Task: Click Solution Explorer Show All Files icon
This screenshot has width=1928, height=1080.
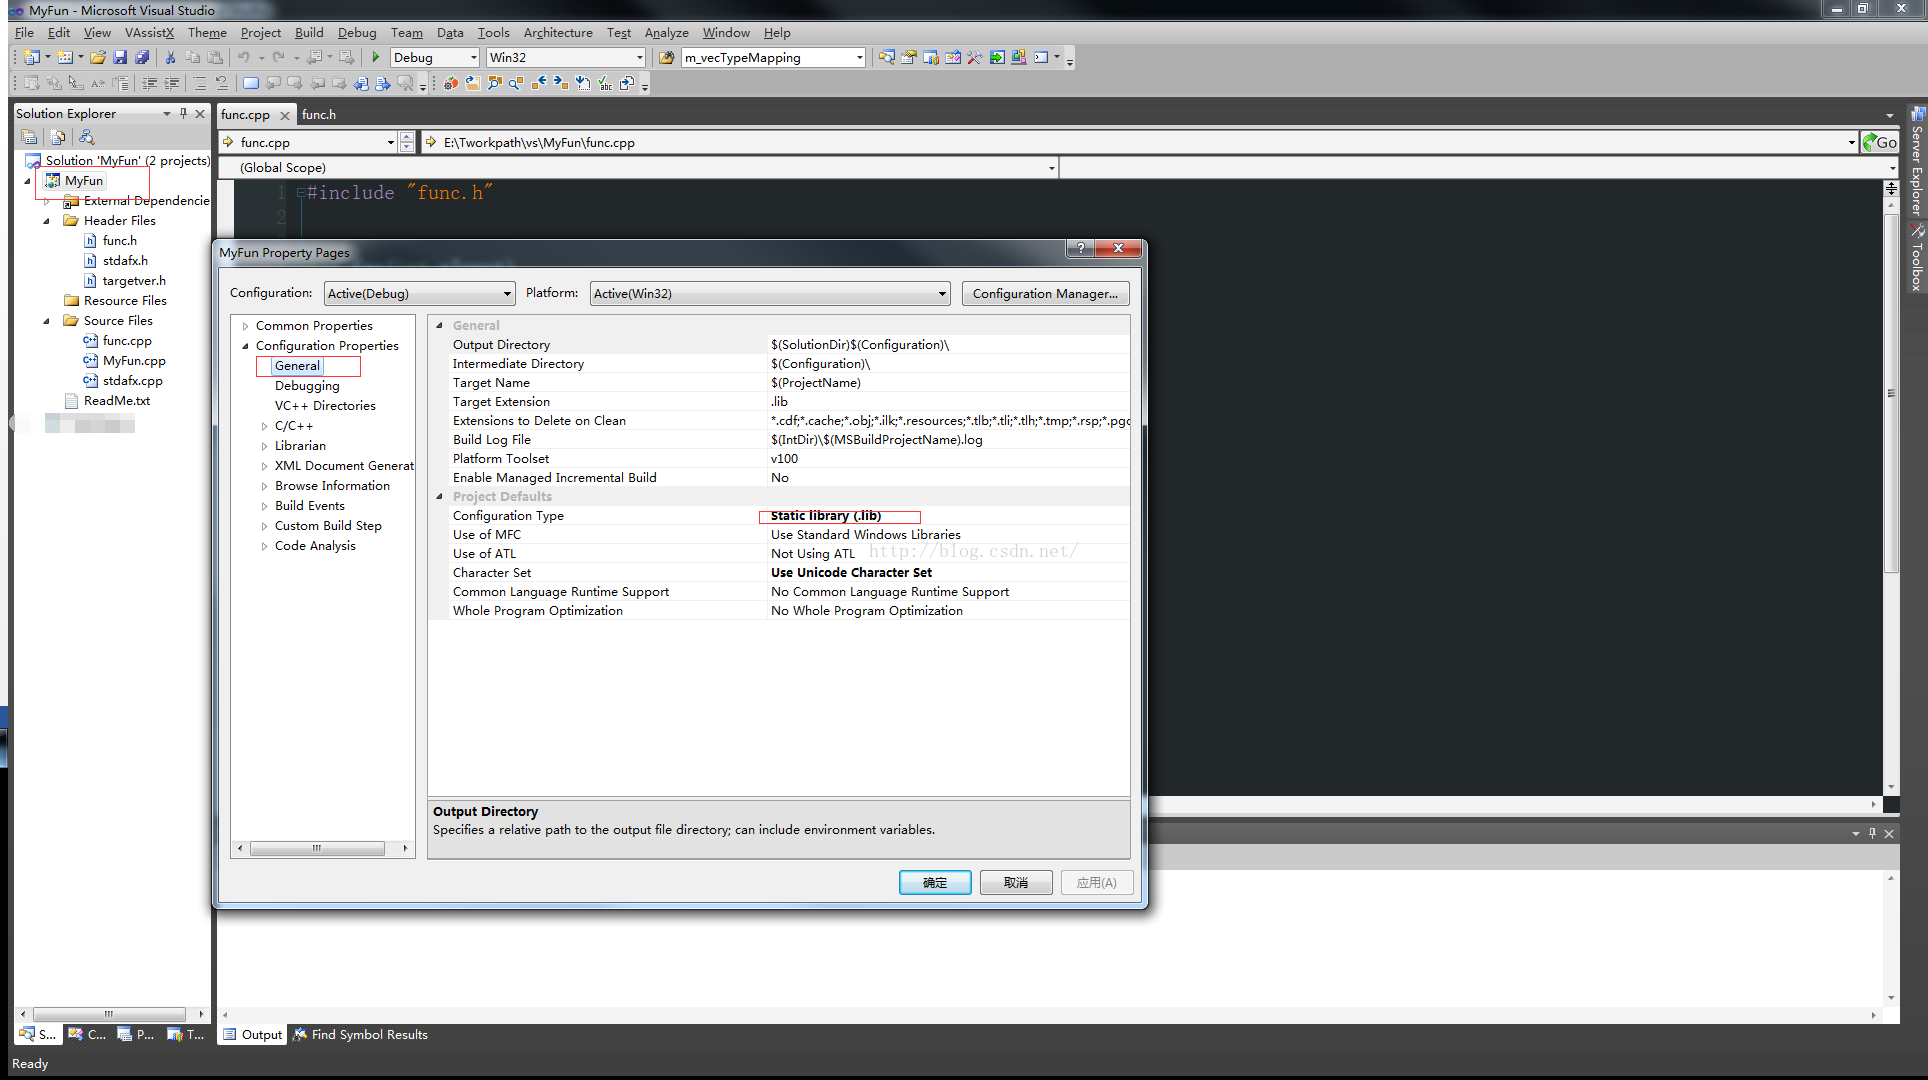Action: [58, 137]
